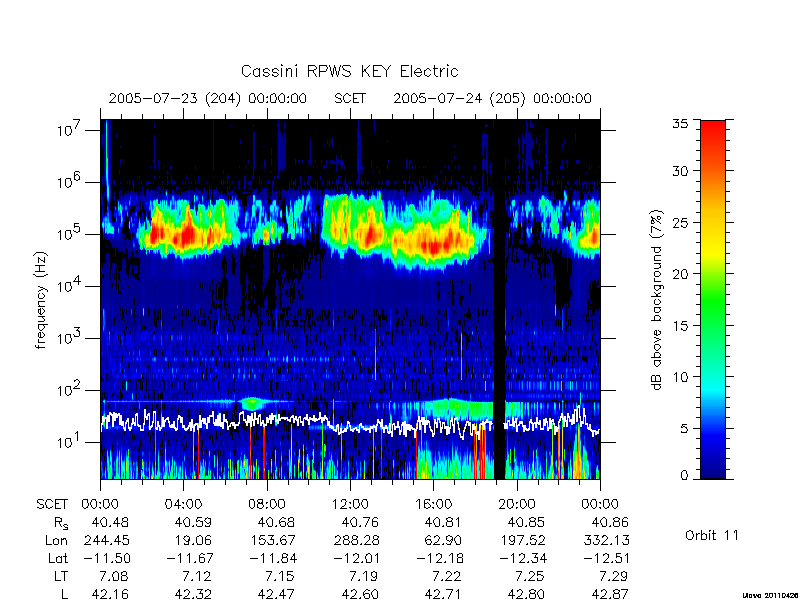Click the 12:00 time tick label
This screenshot has width=800, height=600.
(350, 504)
